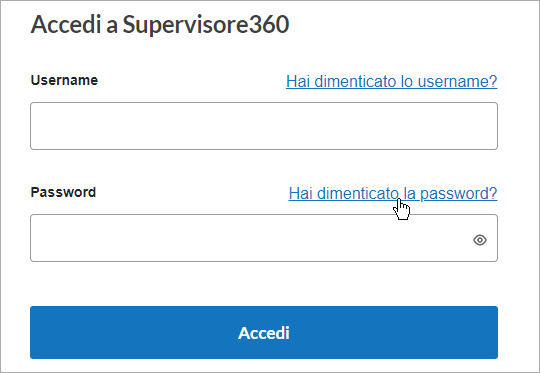Open 'Hai dimenticato lo username?' link
Screen dimensions: 540x373
pyautogui.click(x=392, y=82)
